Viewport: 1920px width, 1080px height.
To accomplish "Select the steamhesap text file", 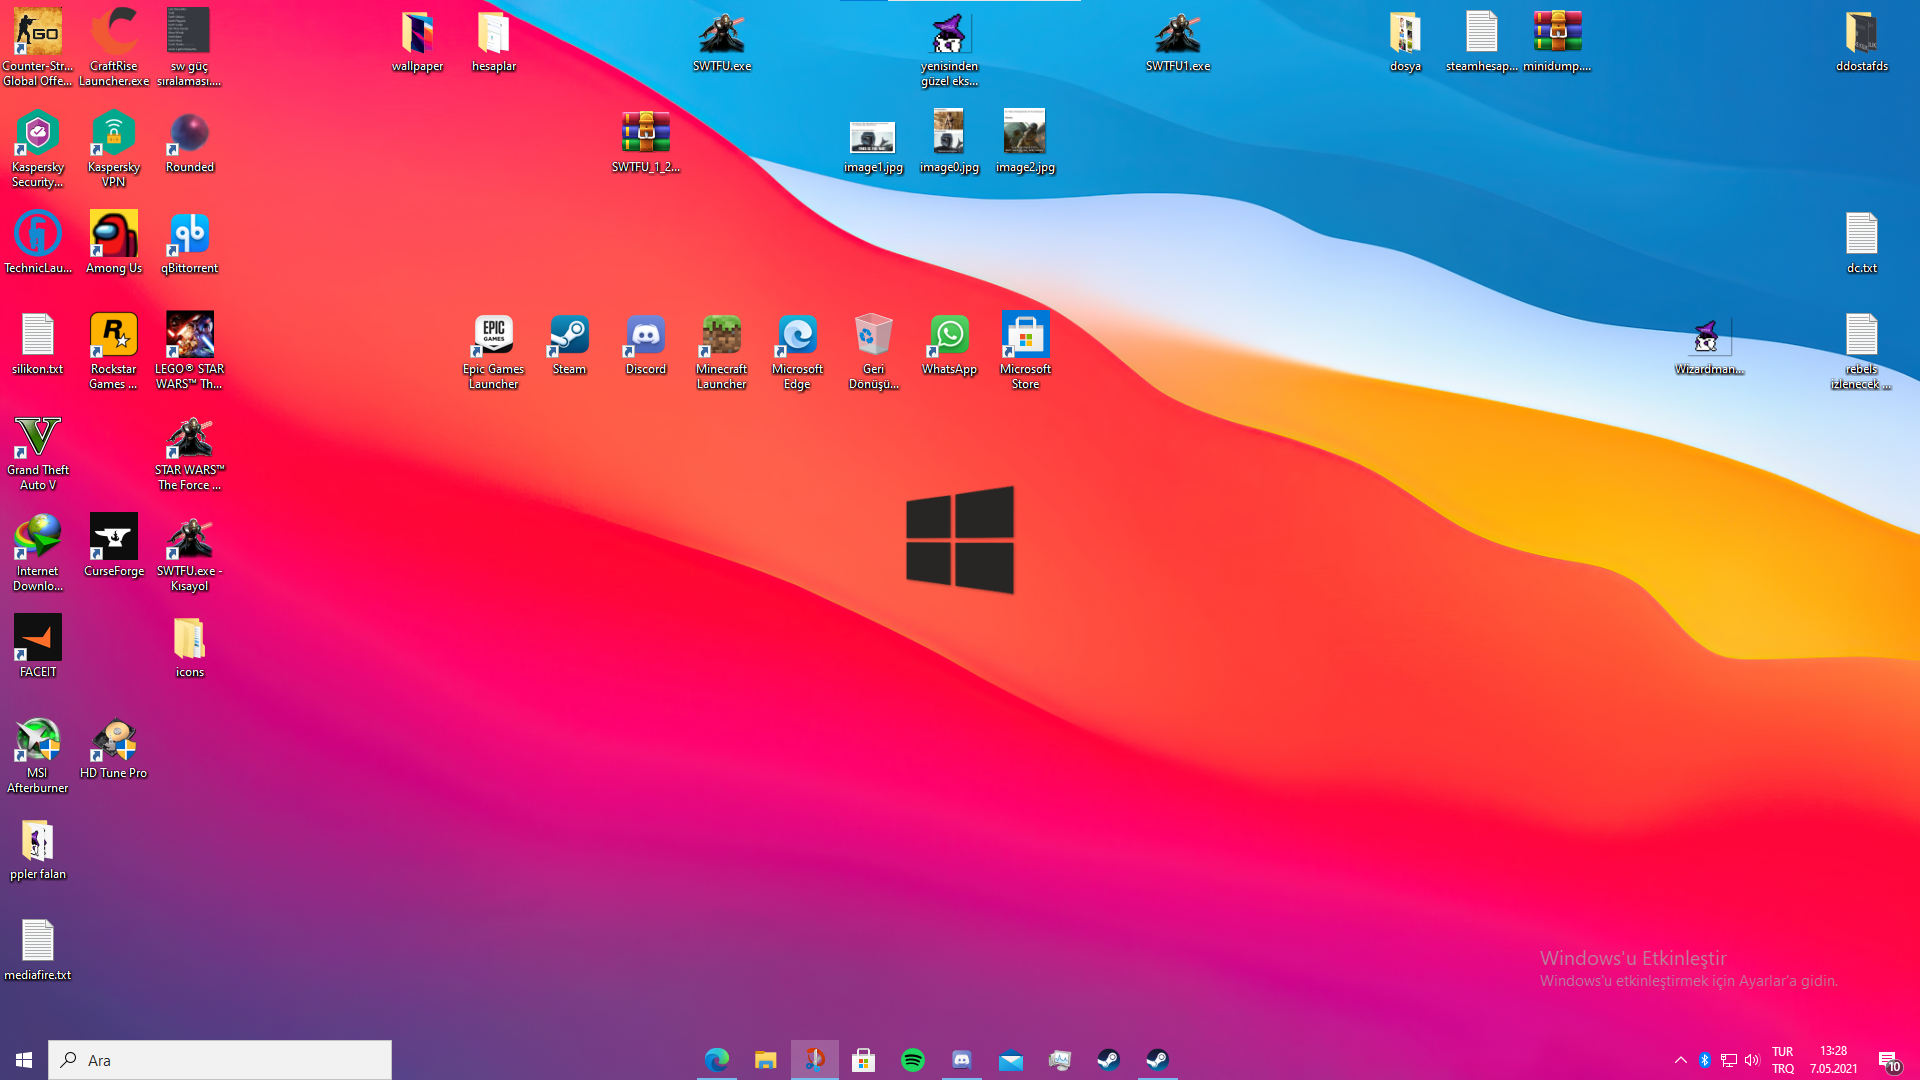I will click(x=1482, y=40).
